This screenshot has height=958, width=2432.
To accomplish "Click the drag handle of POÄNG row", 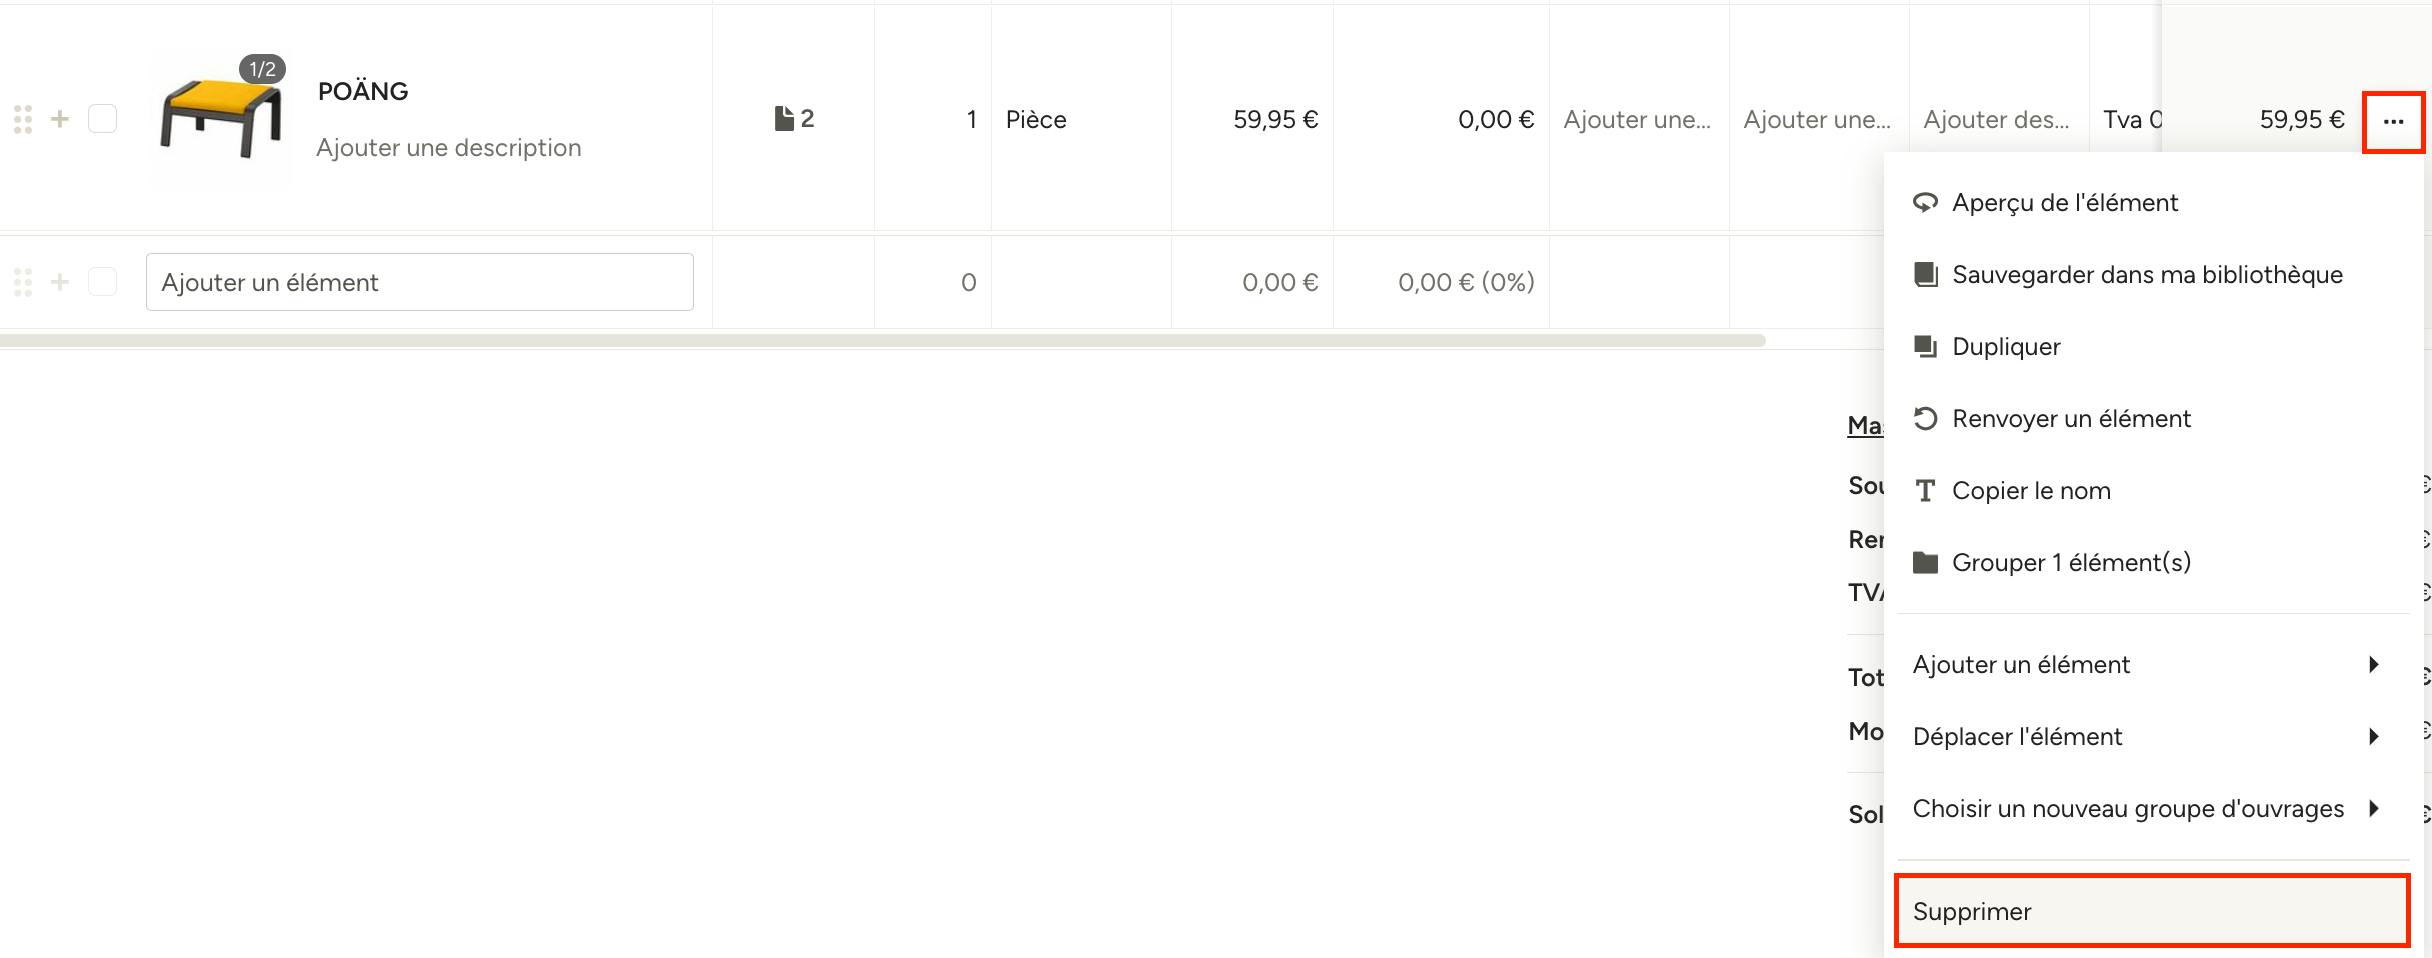I will tap(23, 119).
